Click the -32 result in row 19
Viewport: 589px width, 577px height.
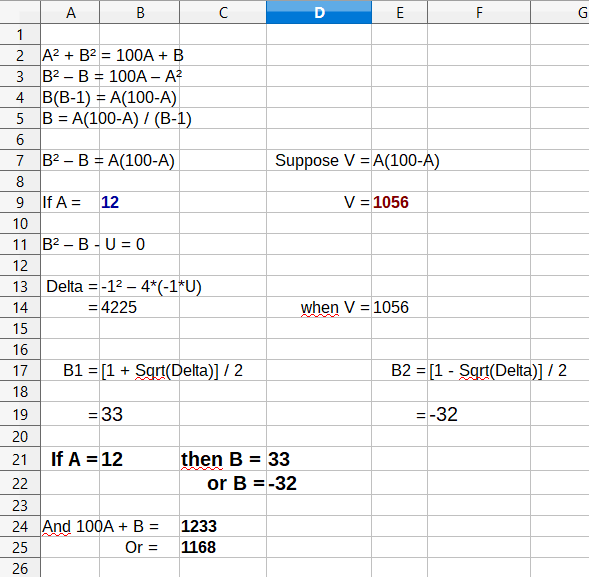coord(479,414)
